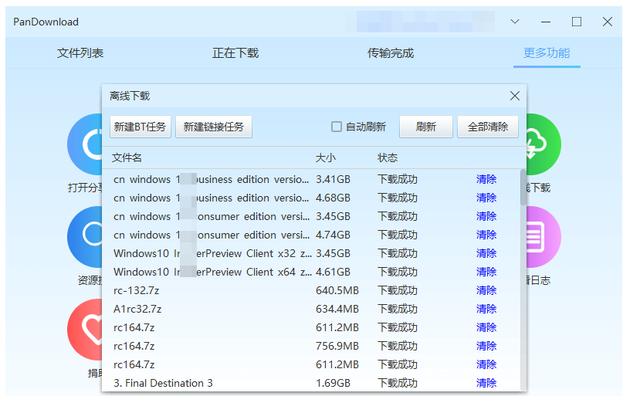Switch to the 传输完成 tab
The height and width of the screenshot is (413, 640).
coord(391,53)
